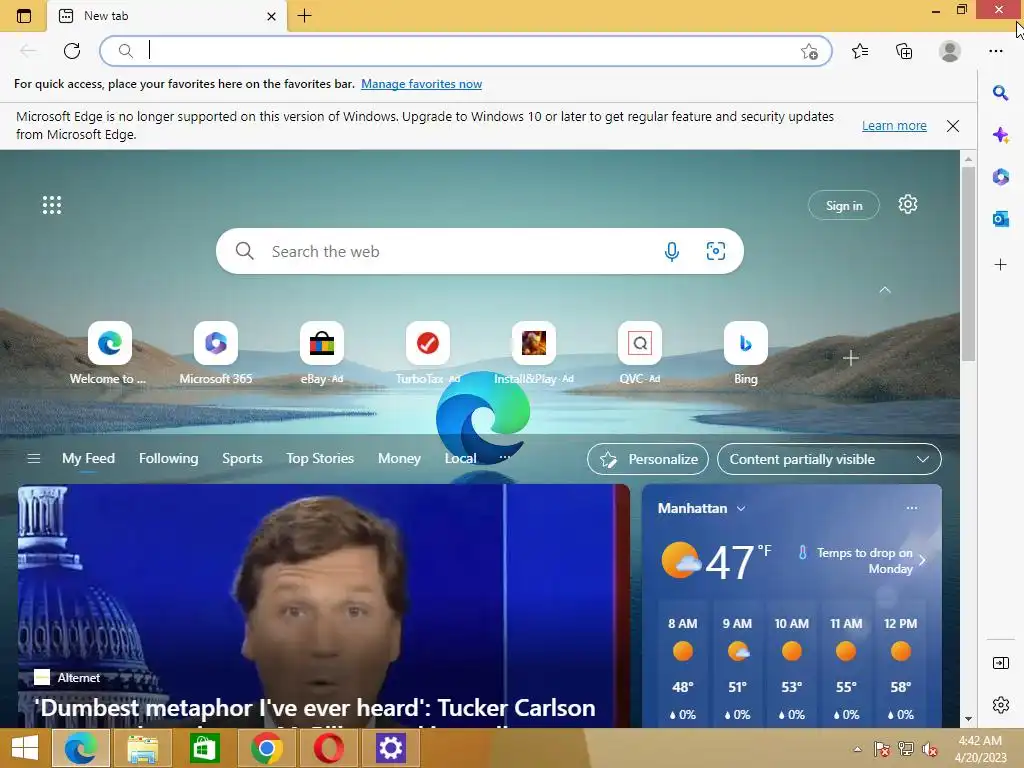Switch to Top Stories tab
The width and height of the screenshot is (1024, 768).
tap(320, 458)
